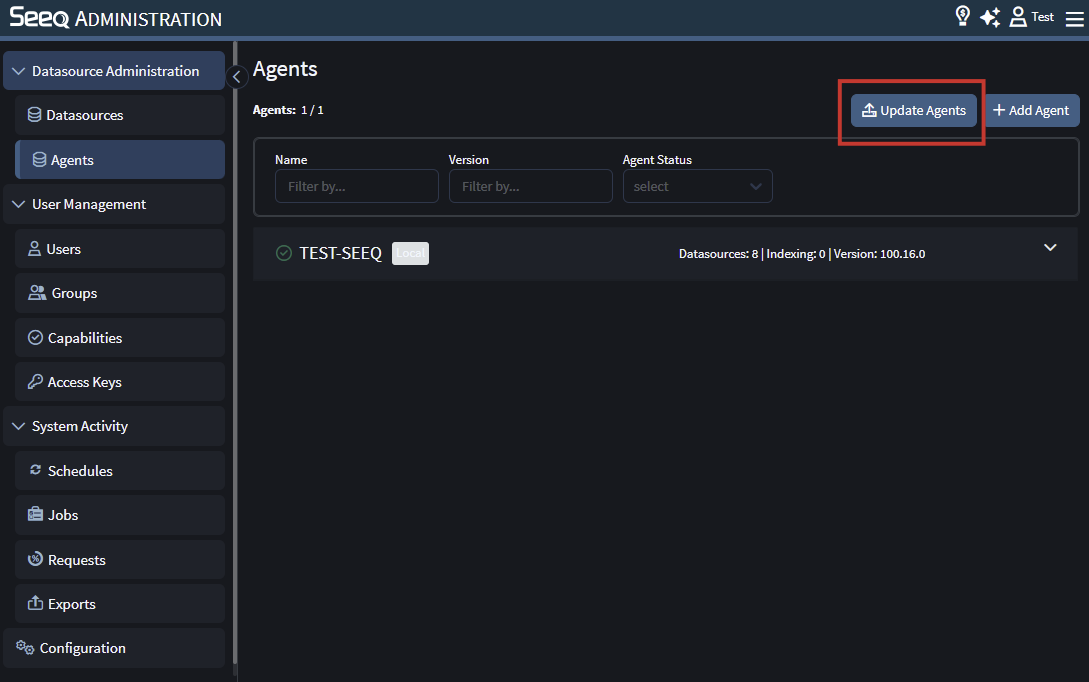Click the Test user profile icon
Screen dimensions: 1089x682
1019,17
